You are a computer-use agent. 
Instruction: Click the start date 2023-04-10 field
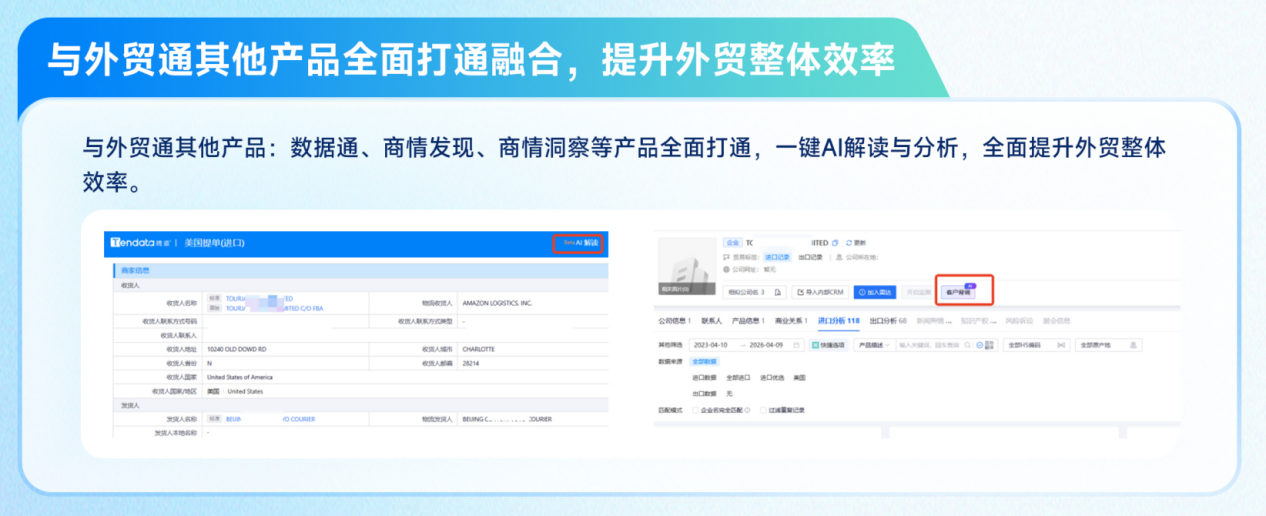click(713, 345)
